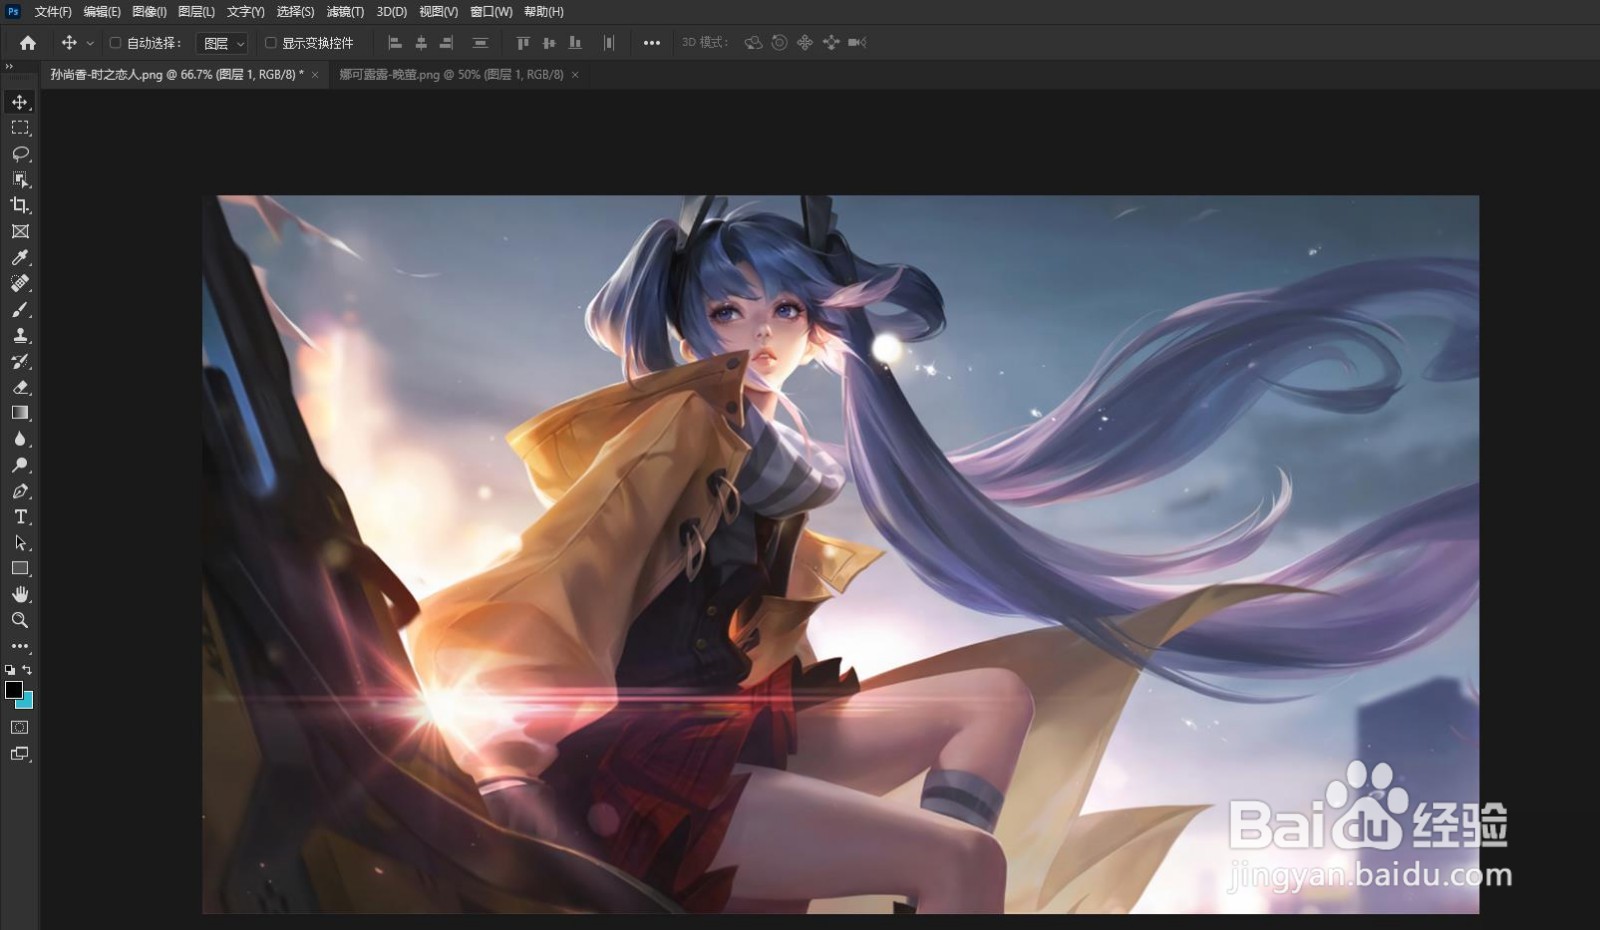Select the Dodge tool
1600x930 pixels.
[20, 465]
